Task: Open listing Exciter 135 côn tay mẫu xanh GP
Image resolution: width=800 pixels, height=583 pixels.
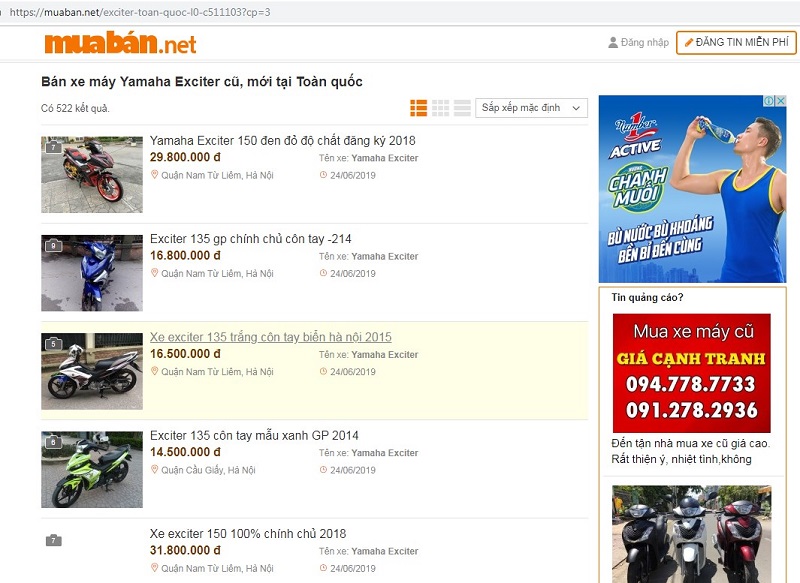Action: point(254,436)
